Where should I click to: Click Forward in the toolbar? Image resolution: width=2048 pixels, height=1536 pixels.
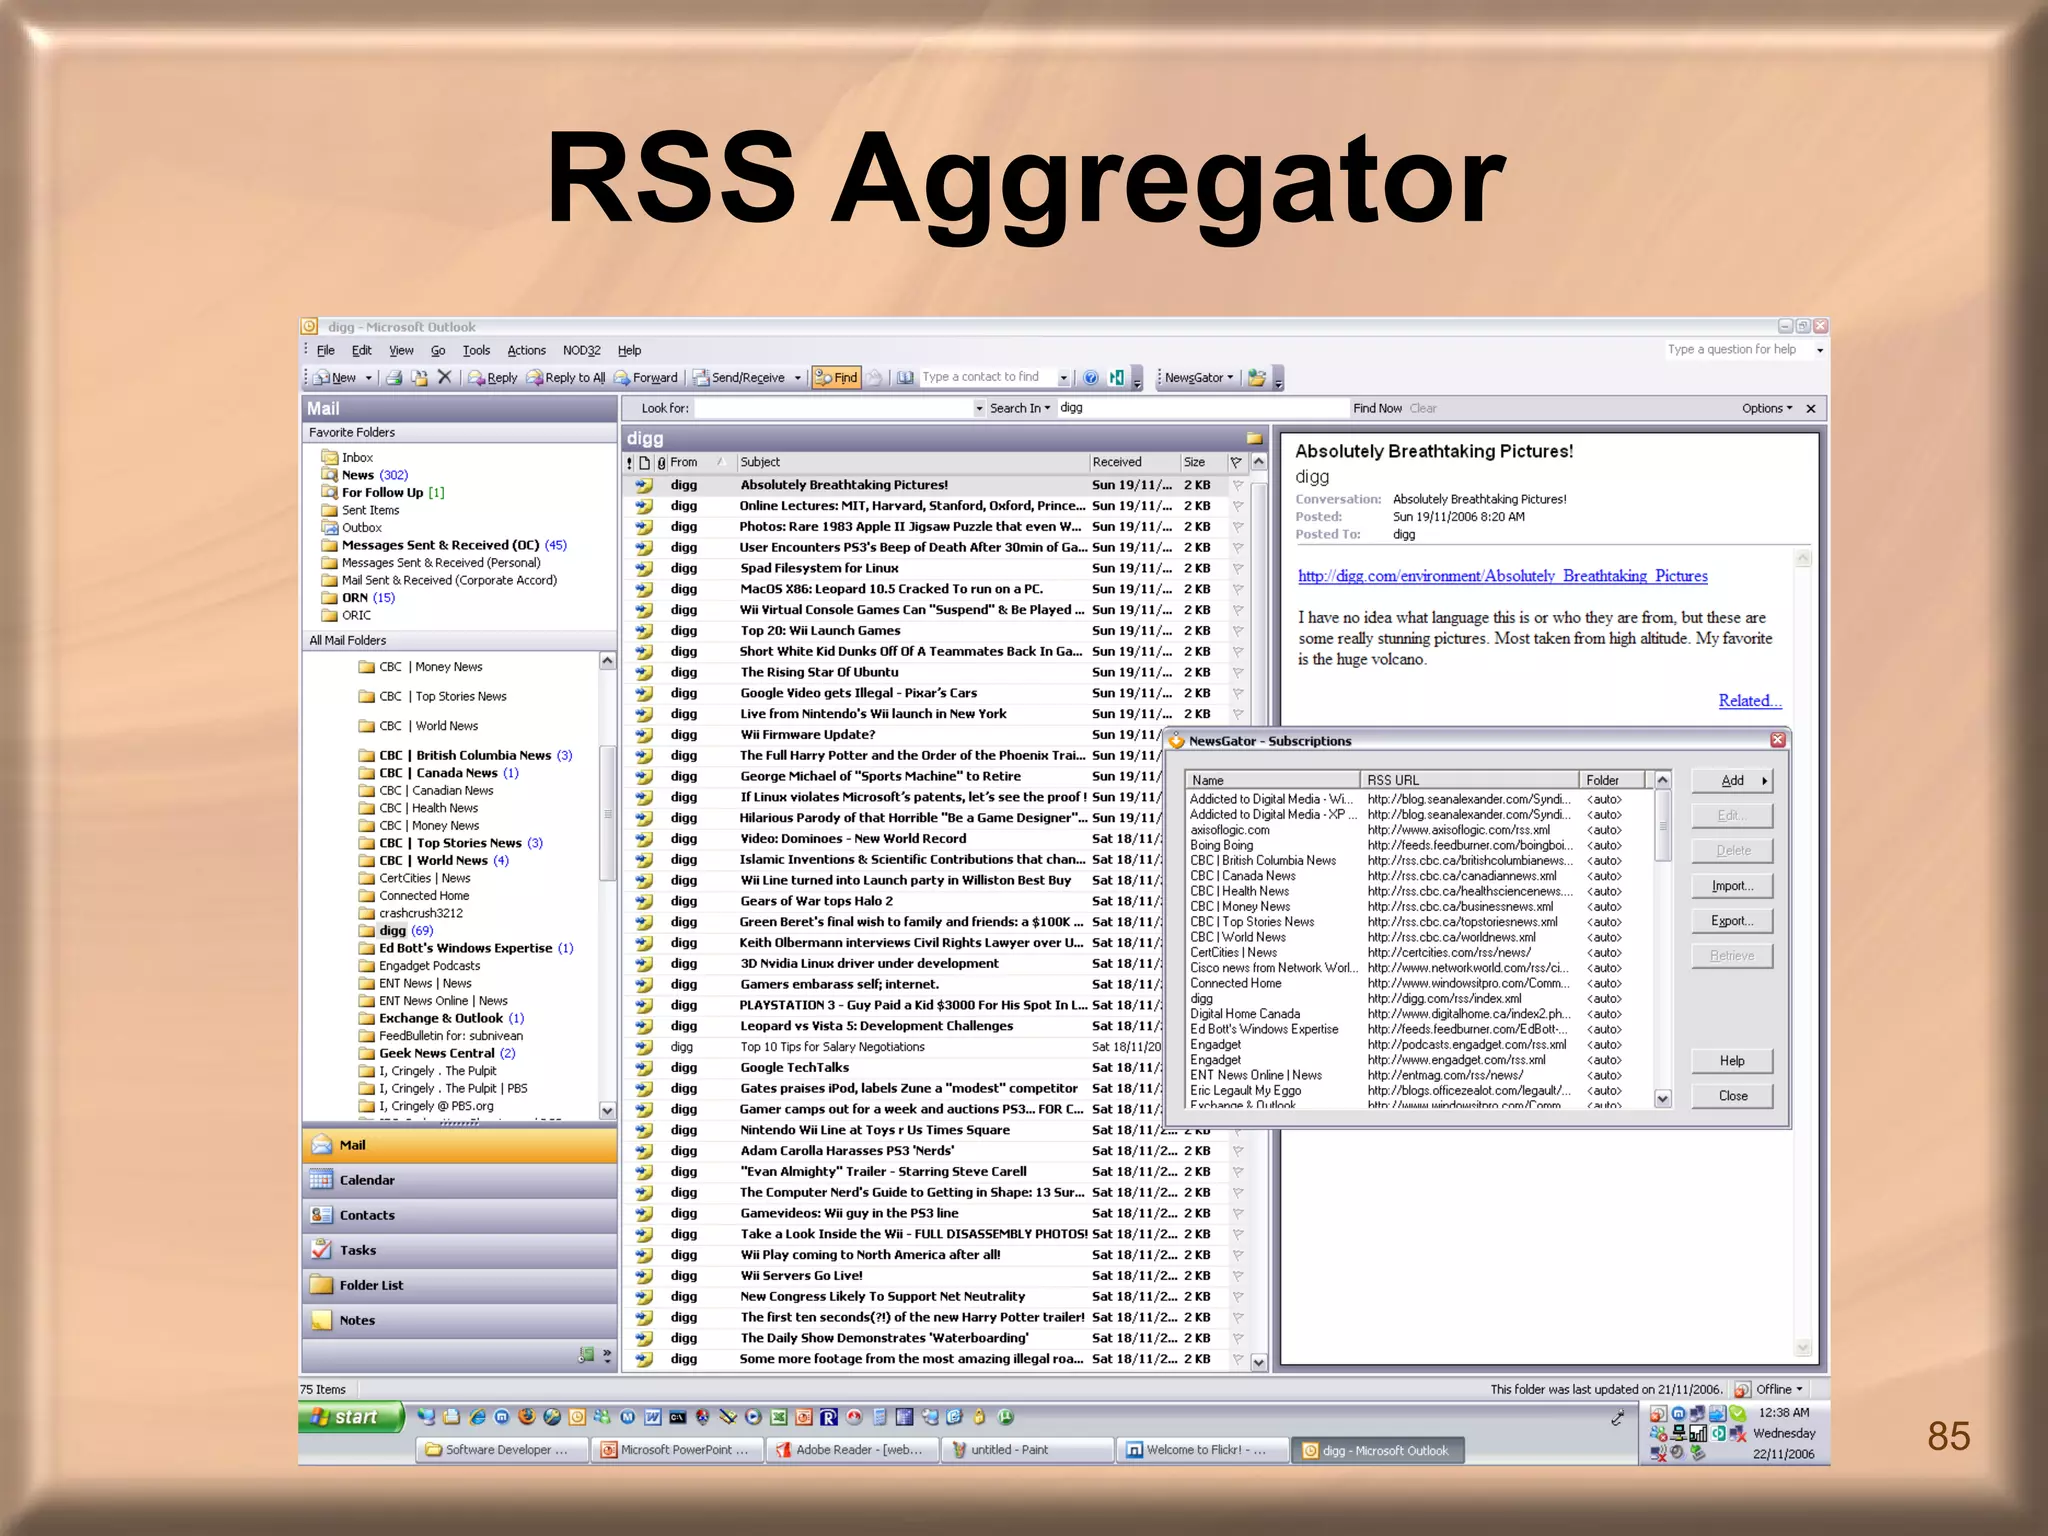point(646,377)
